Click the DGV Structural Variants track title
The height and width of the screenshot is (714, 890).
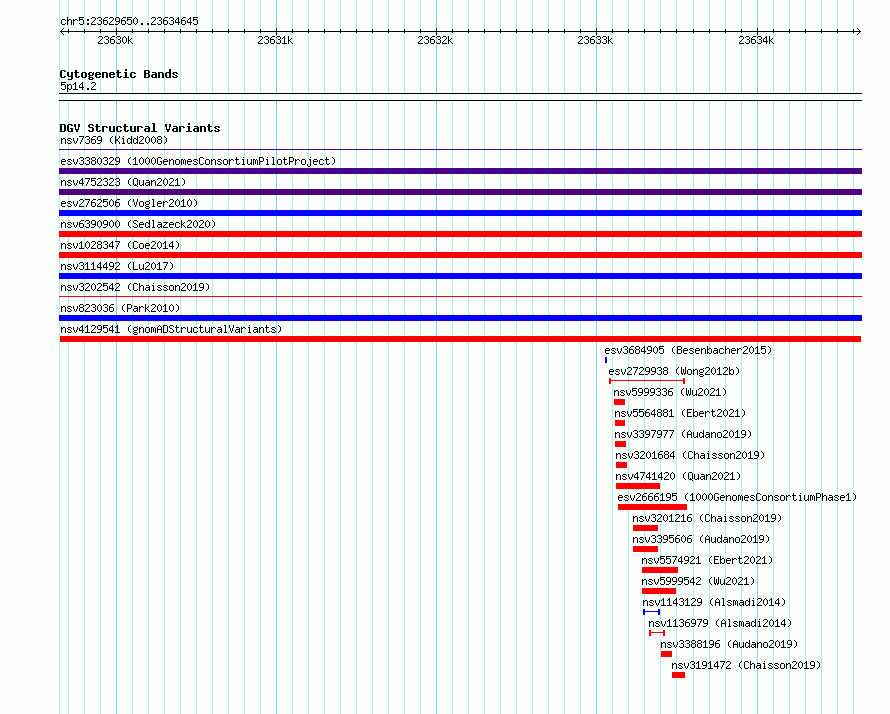pos(140,128)
